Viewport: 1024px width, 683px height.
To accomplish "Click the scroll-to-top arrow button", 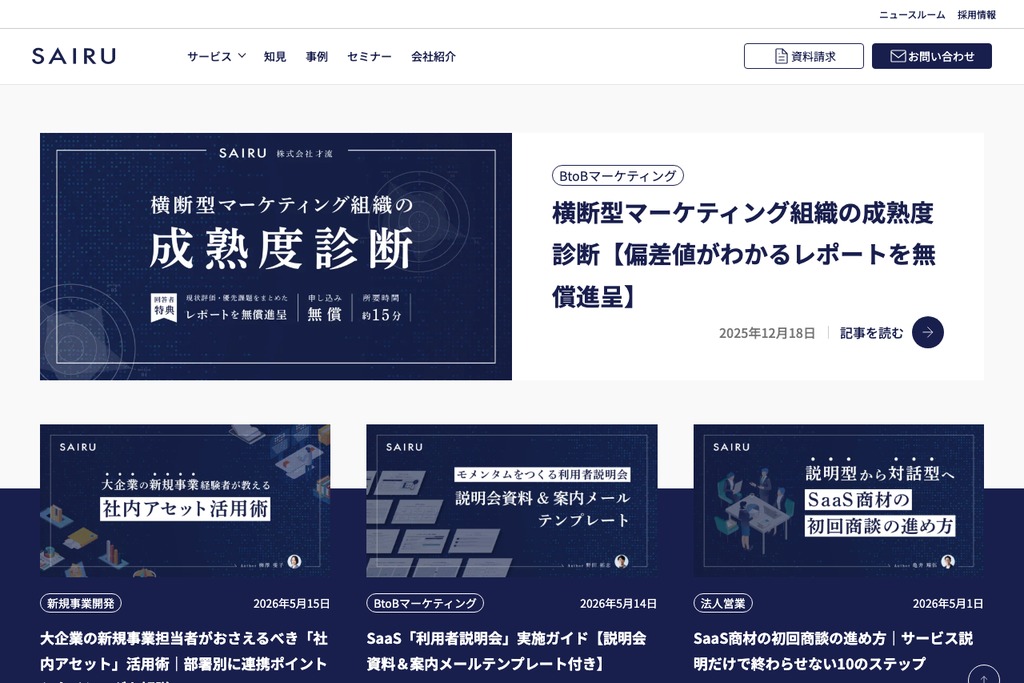I will click(984, 676).
